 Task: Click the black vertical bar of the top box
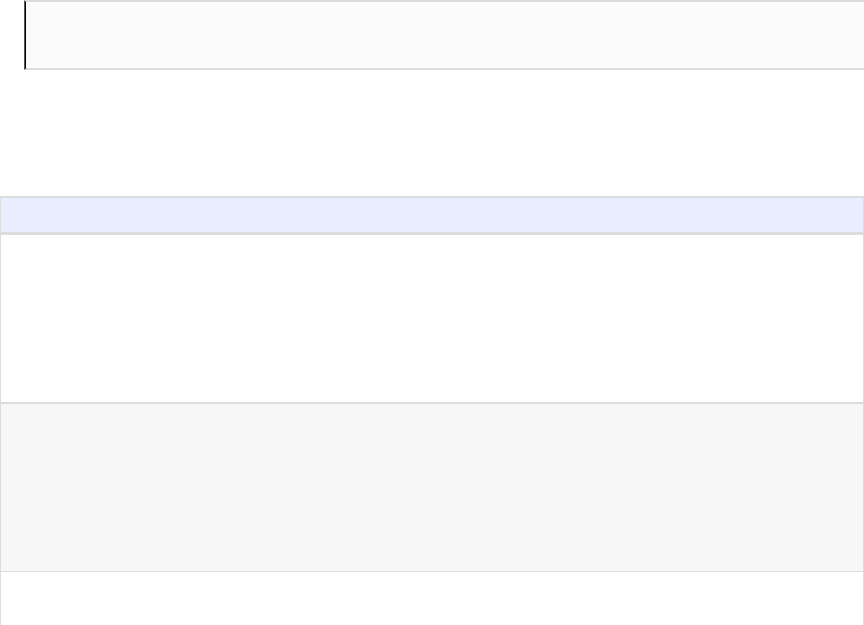click(25, 35)
